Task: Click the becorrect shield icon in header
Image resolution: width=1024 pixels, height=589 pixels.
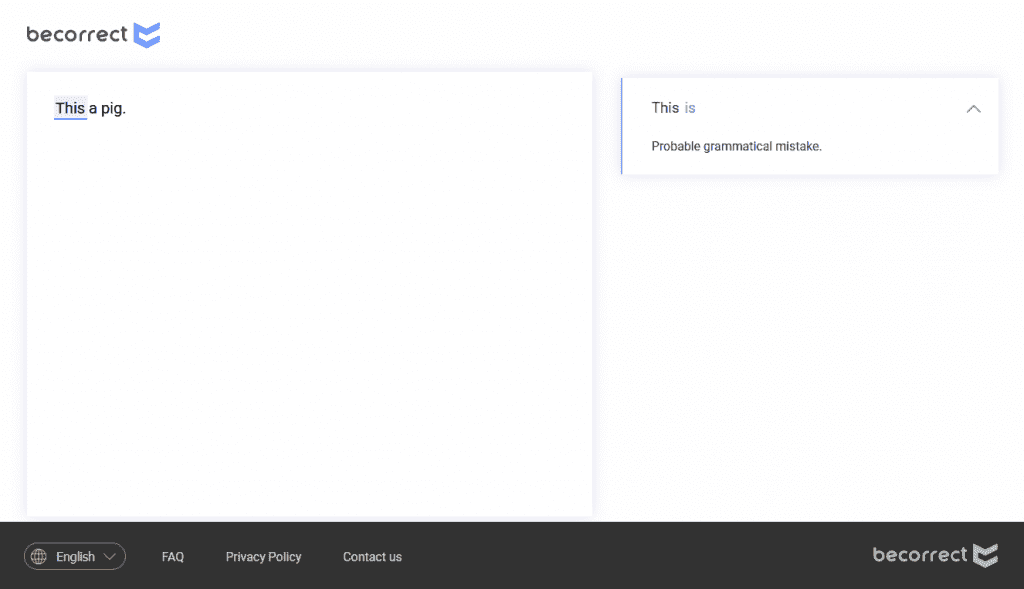Action: (147, 35)
